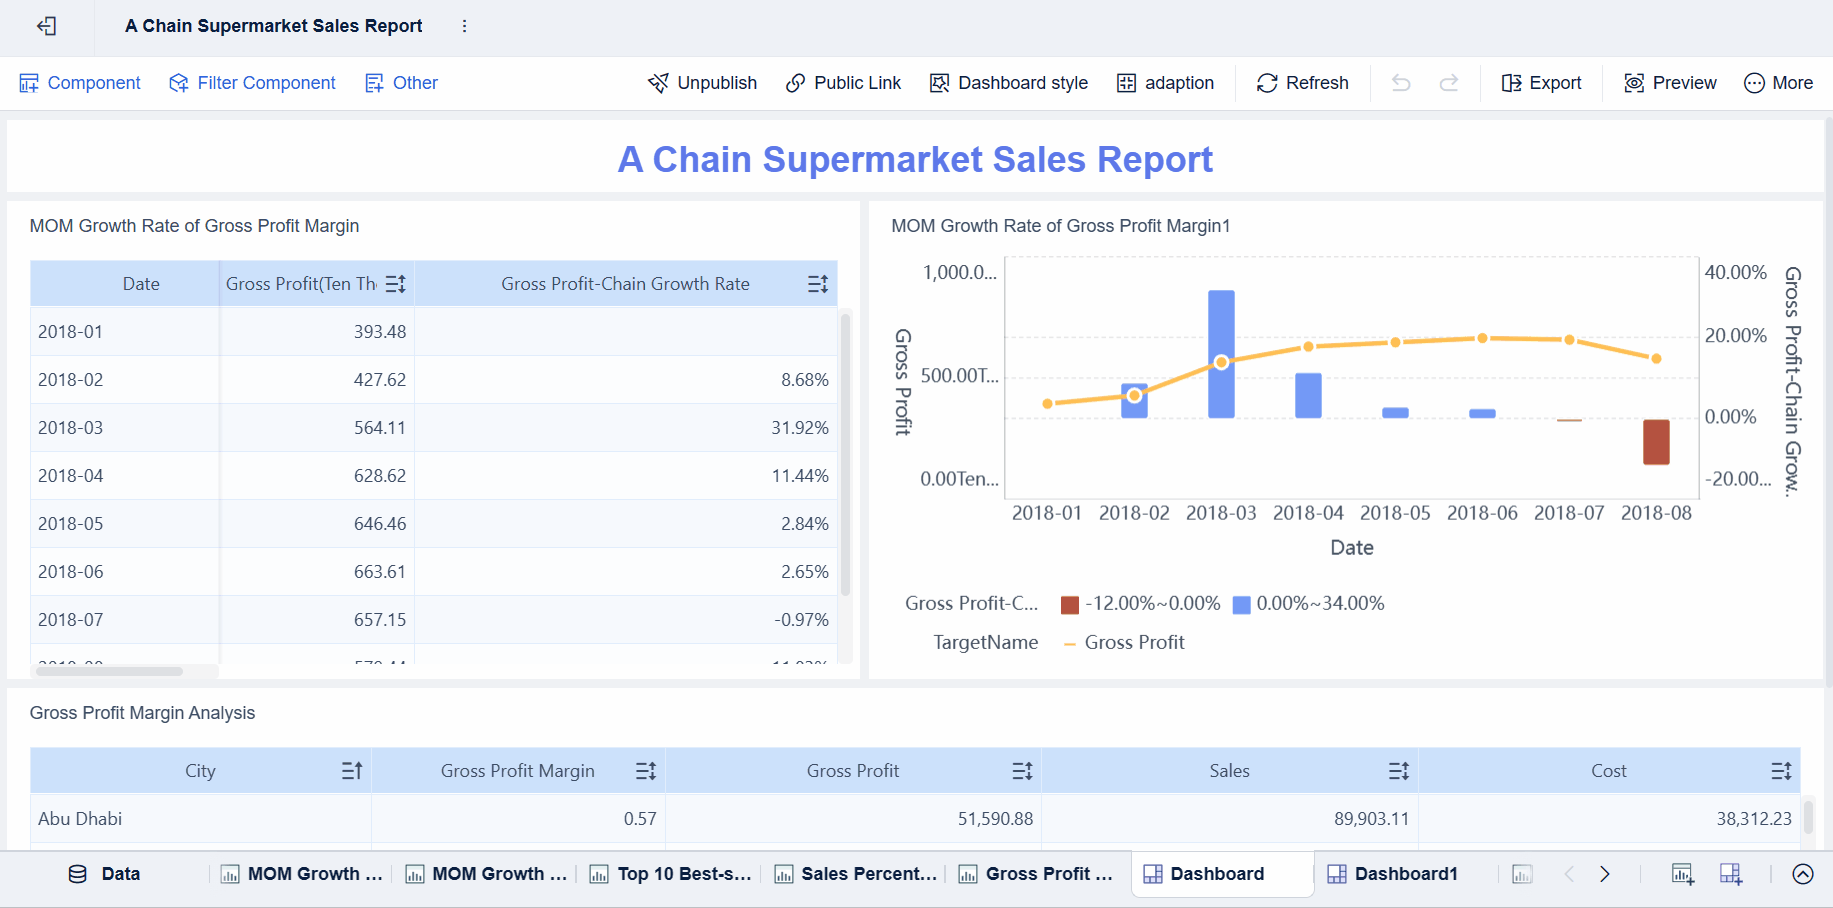Click the redo arrow icon
The image size is (1833, 908).
point(1448,83)
